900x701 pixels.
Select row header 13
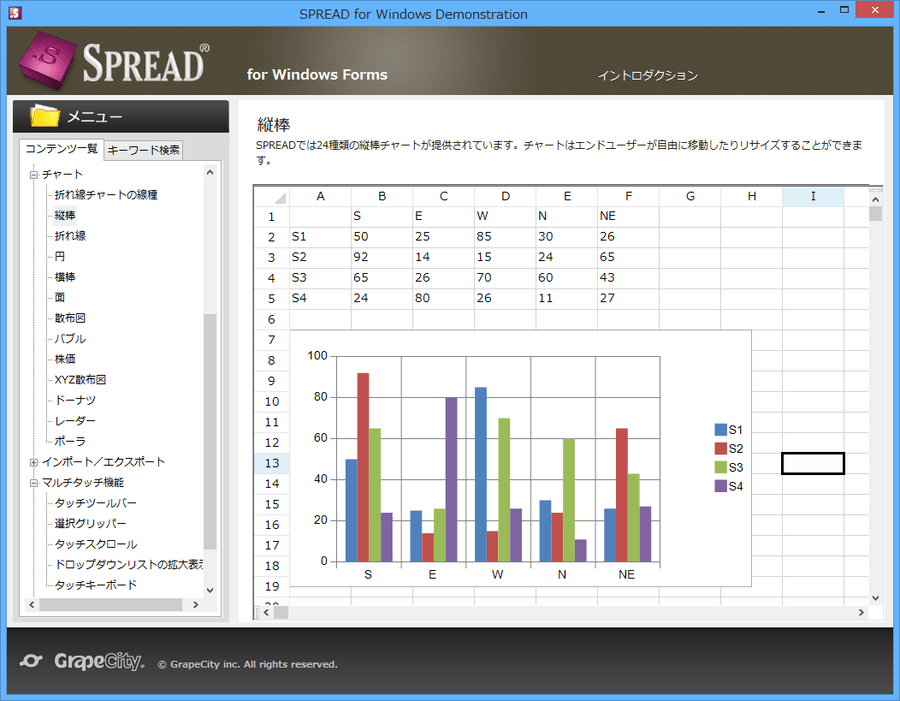coord(272,463)
